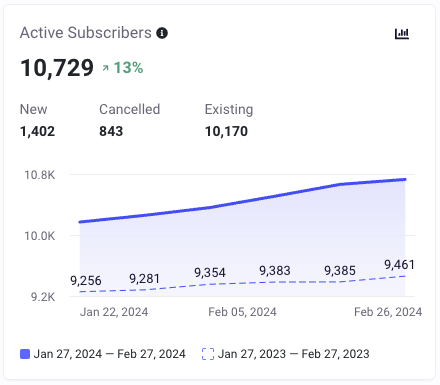
Task: Switch to bar chart view icon
Action: pyautogui.click(x=402, y=34)
